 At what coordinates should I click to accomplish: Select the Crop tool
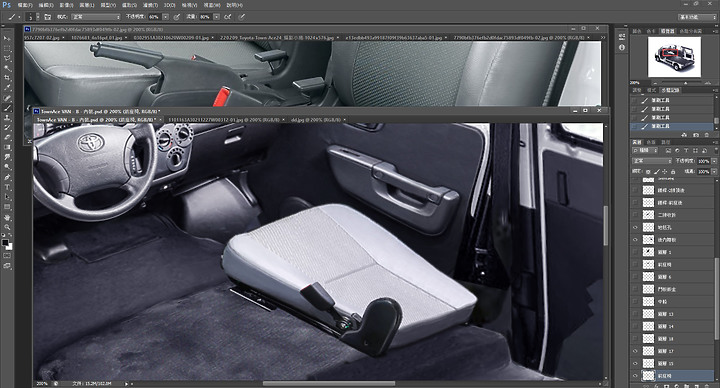tap(7, 78)
